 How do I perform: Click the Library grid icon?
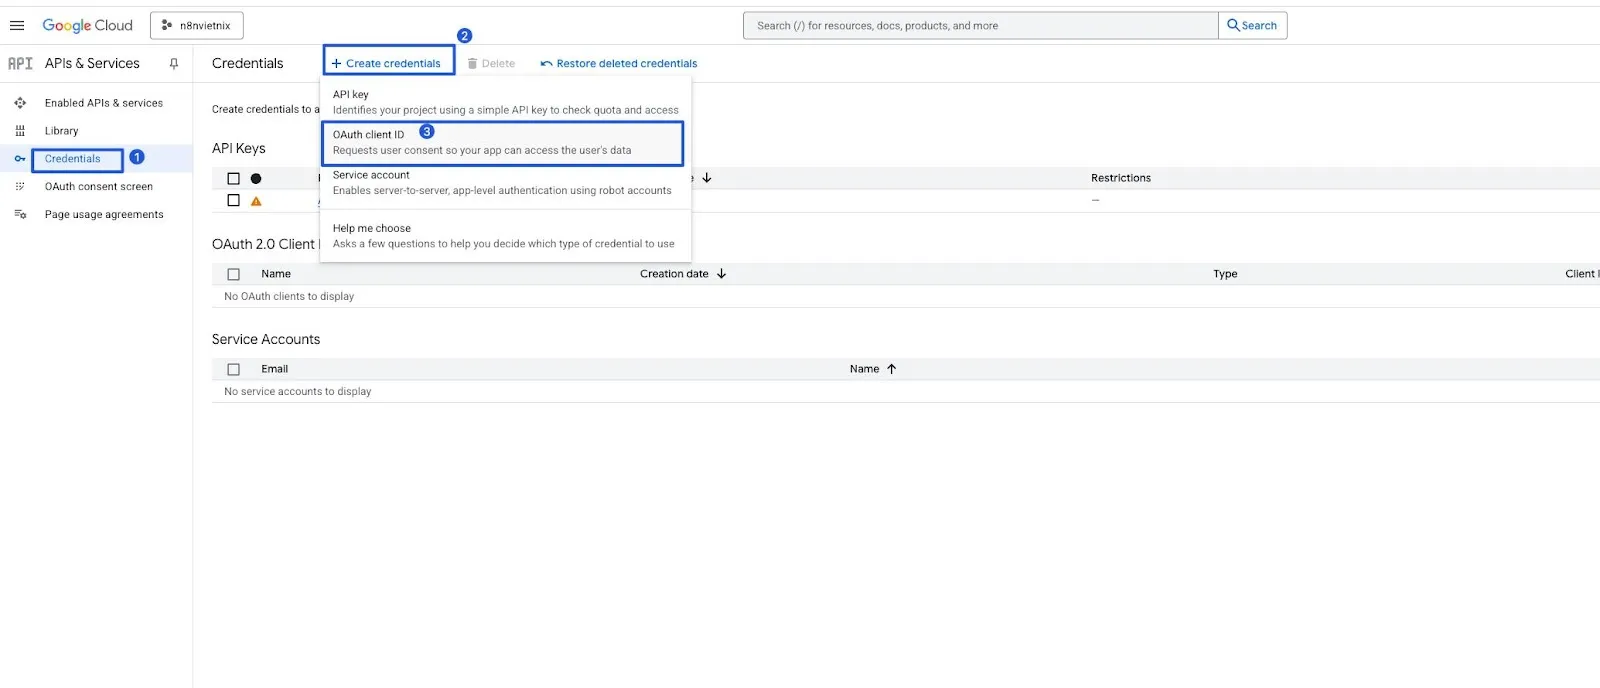(20, 131)
